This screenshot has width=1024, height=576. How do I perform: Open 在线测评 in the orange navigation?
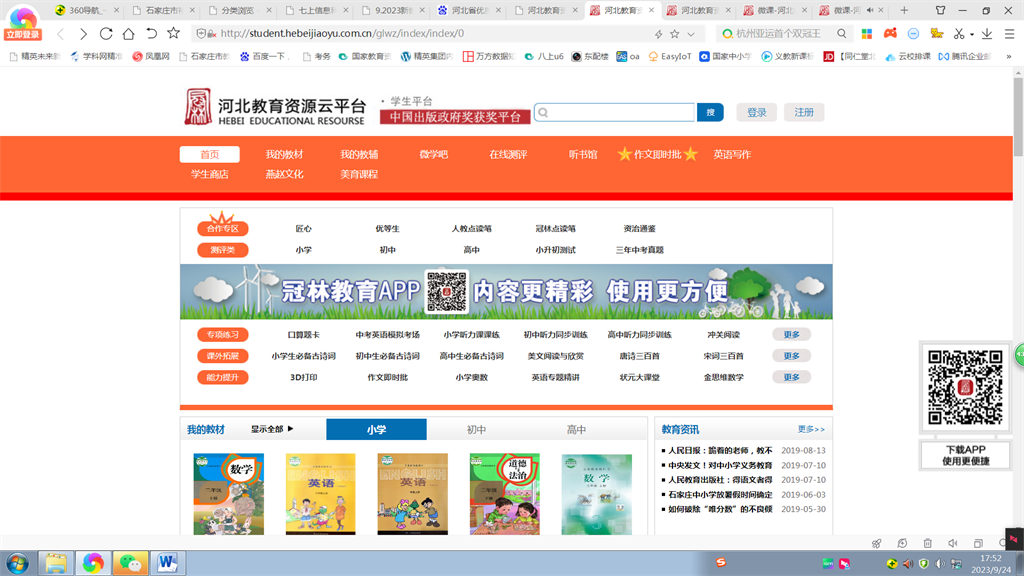coord(508,154)
